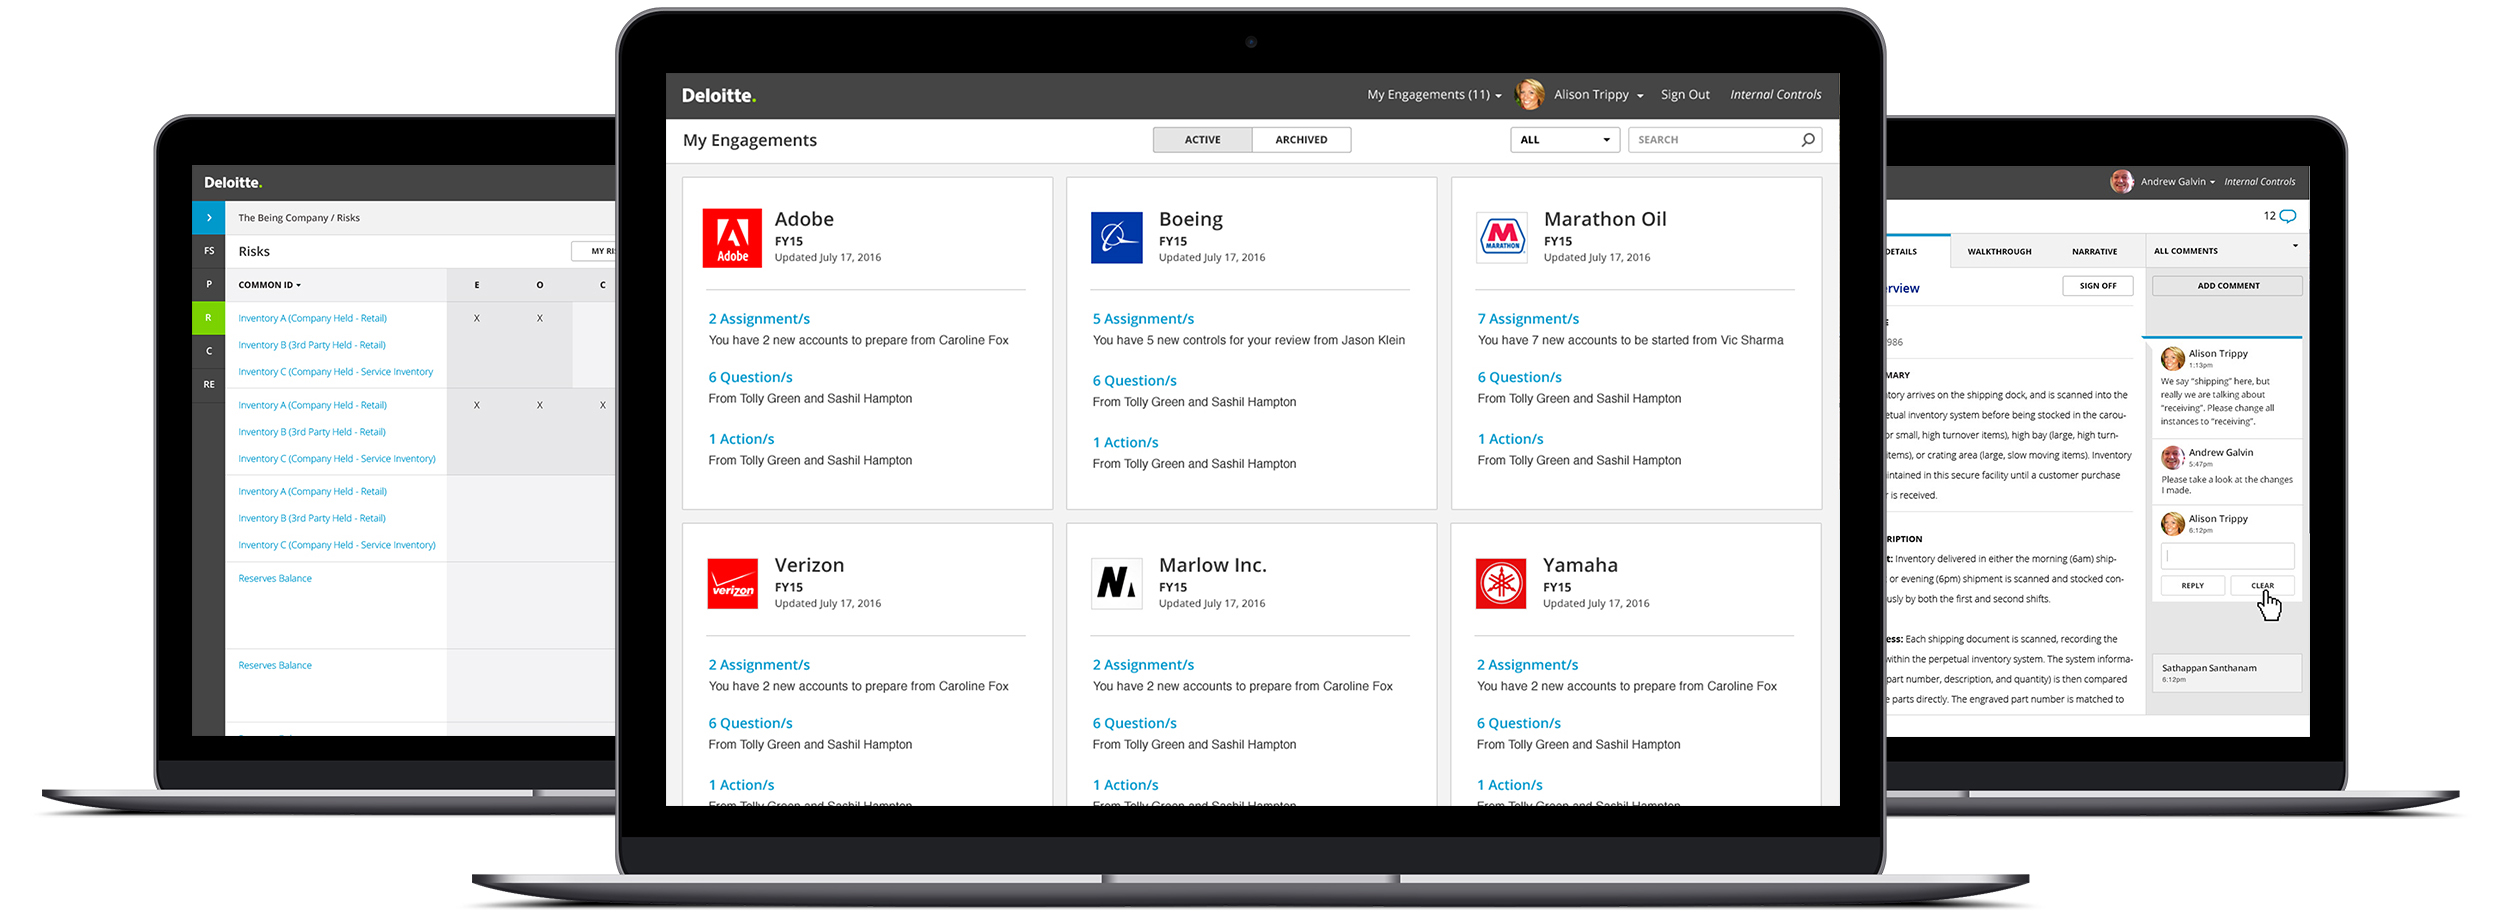
Task: Click the Sathappan Santhanam comment in right window
Action: tap(2226, 672)
